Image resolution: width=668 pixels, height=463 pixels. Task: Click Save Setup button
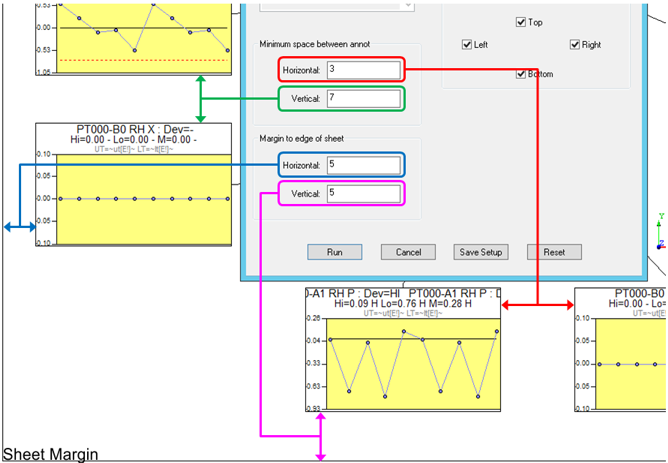coord(481,252)
